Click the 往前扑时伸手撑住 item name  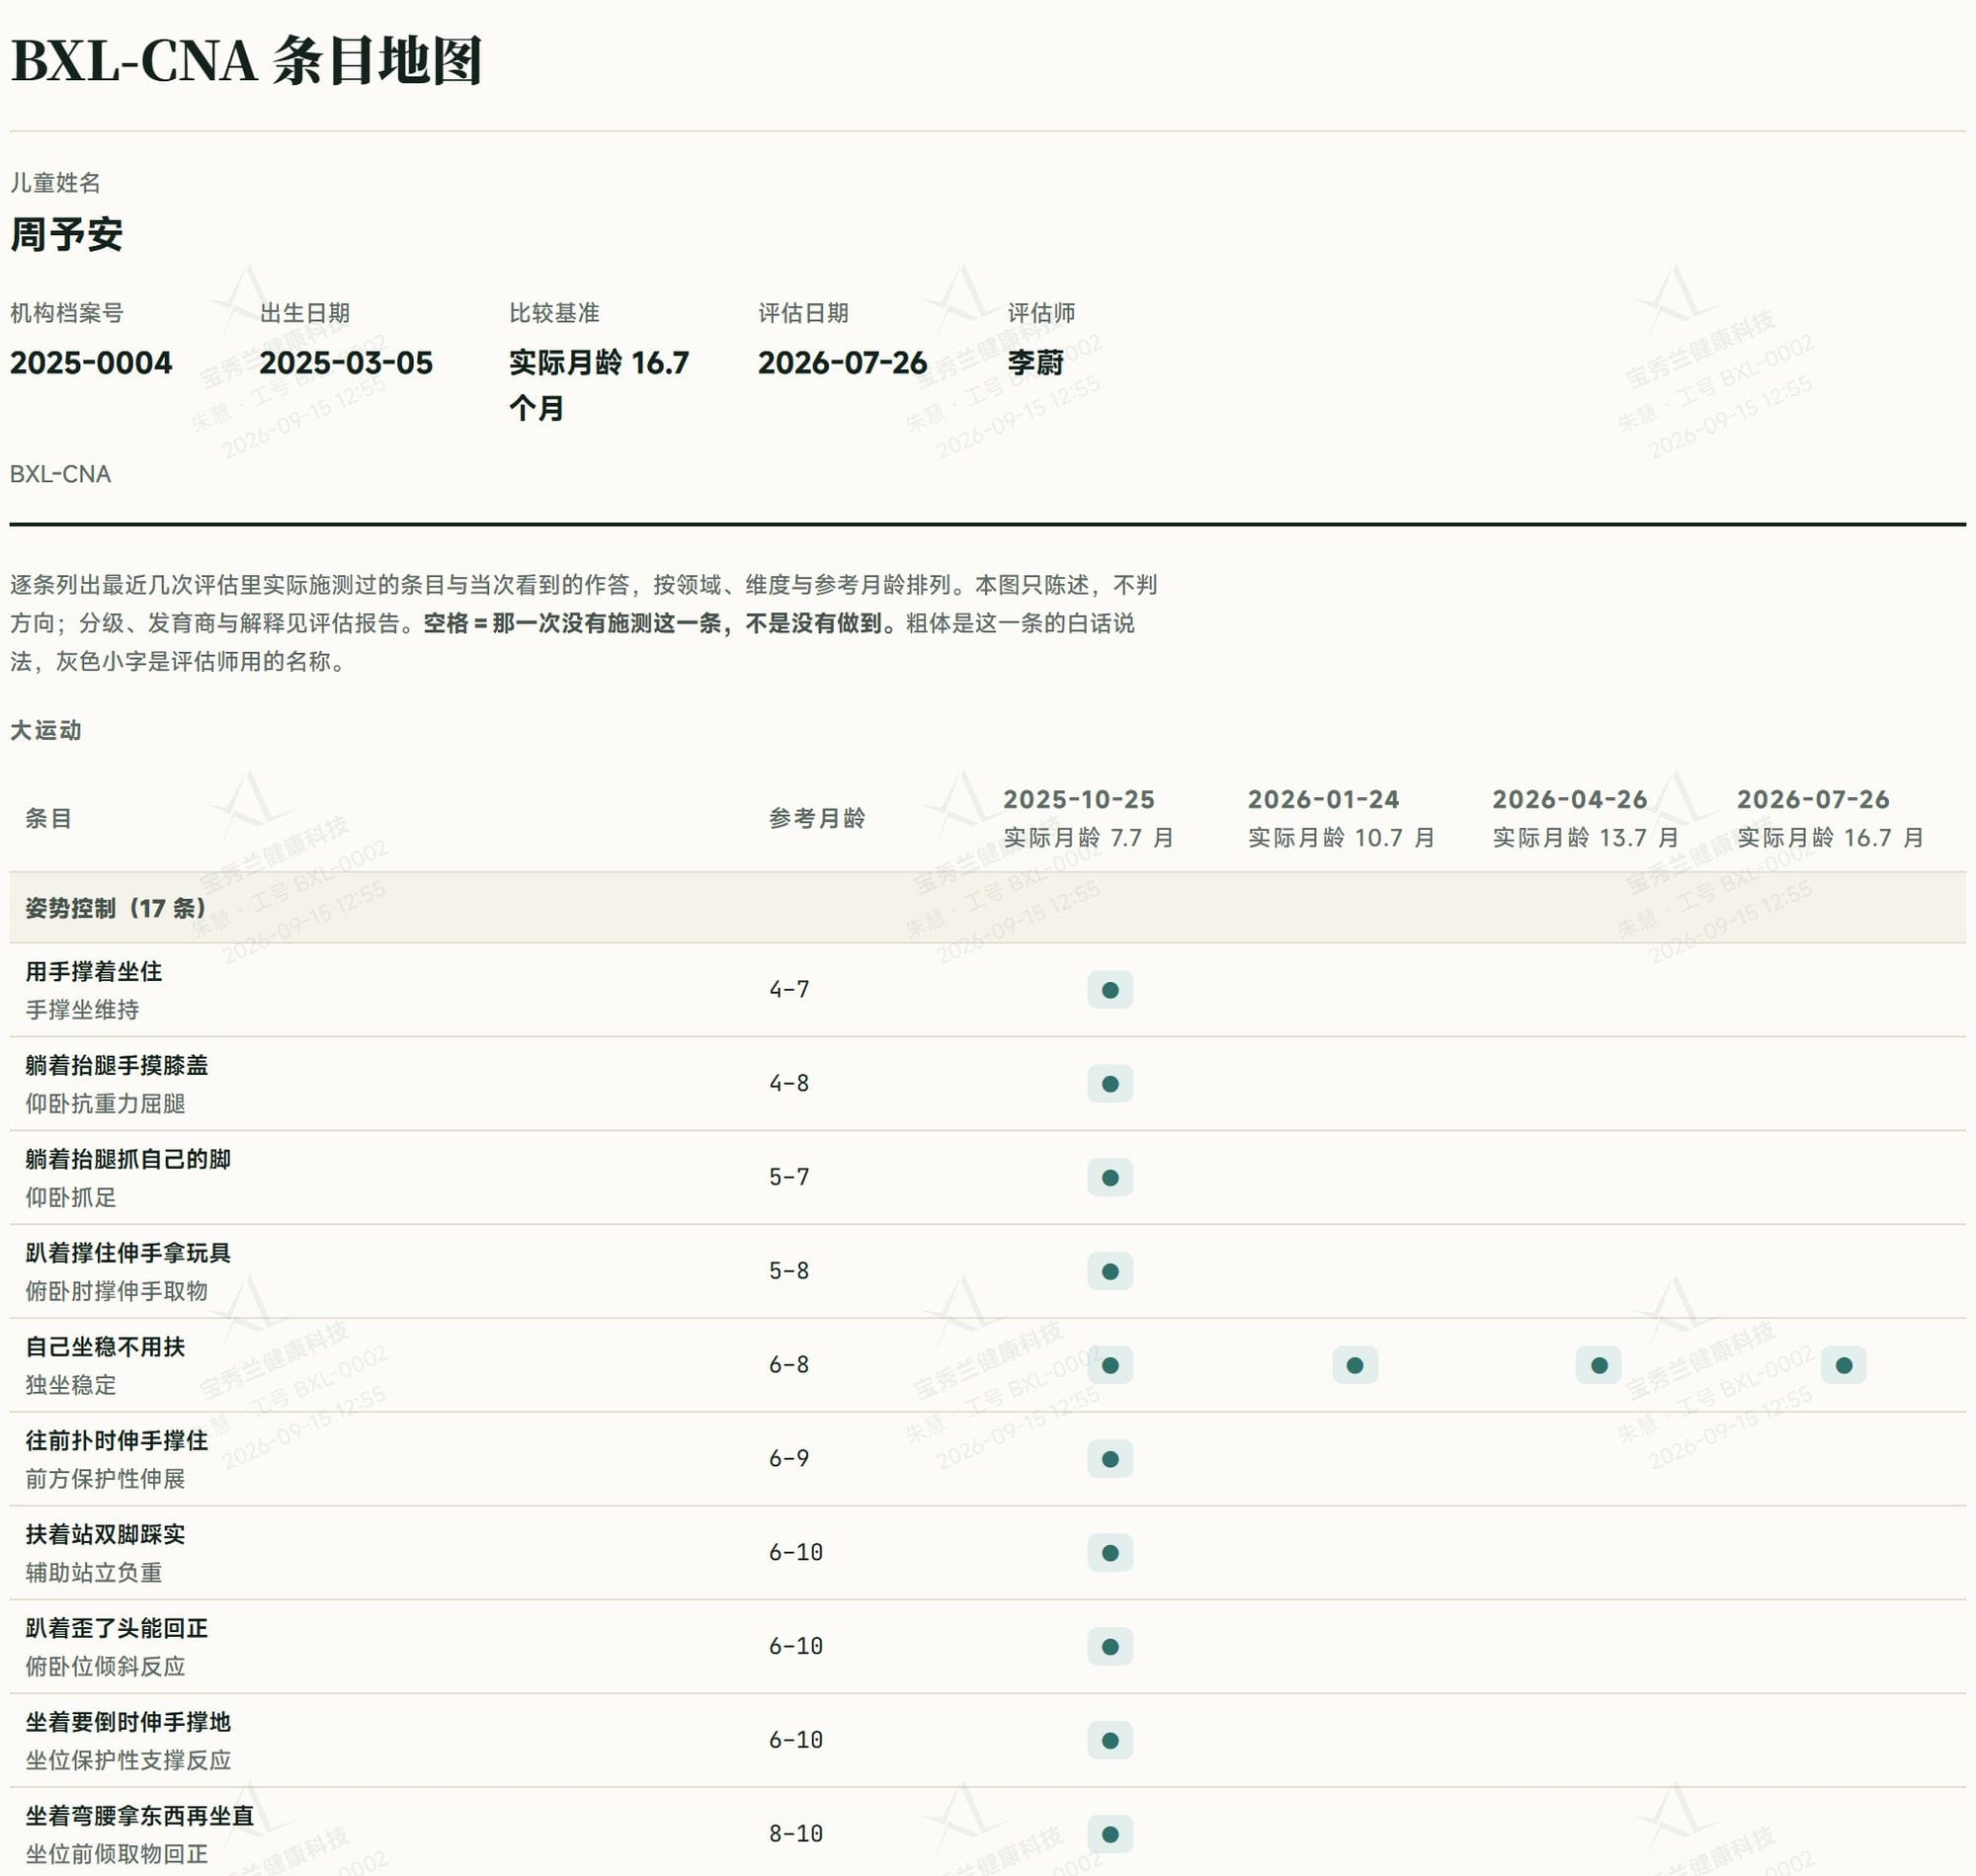tap(117, 1441)
